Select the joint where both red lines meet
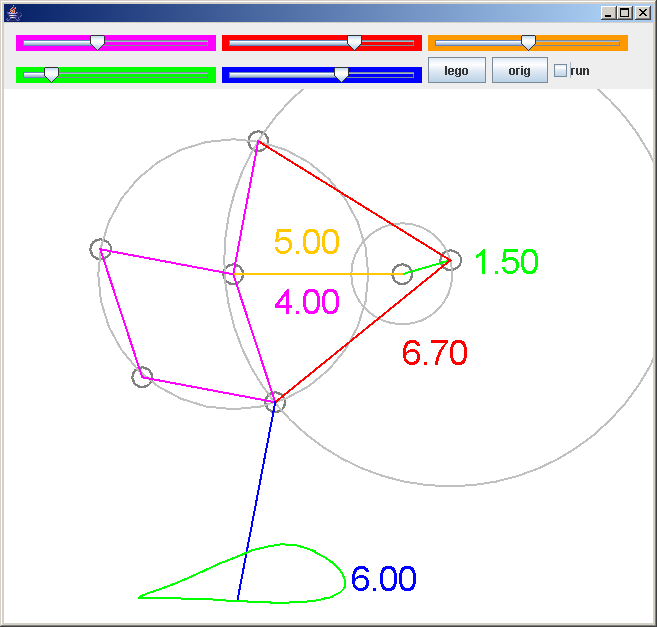The image size is (657, 627). click(x=451, y=260)
